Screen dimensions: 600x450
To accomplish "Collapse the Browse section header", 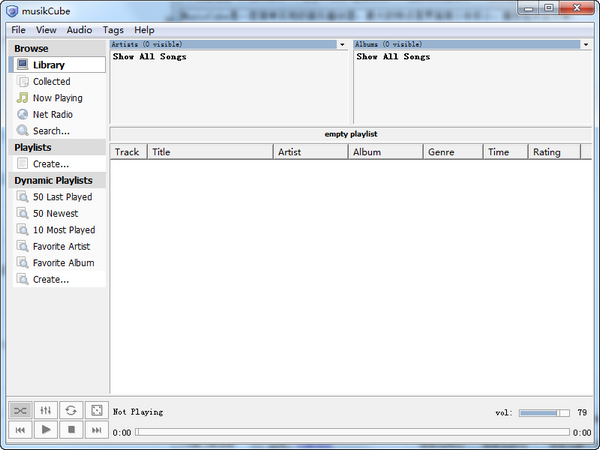I will [57, 49].
